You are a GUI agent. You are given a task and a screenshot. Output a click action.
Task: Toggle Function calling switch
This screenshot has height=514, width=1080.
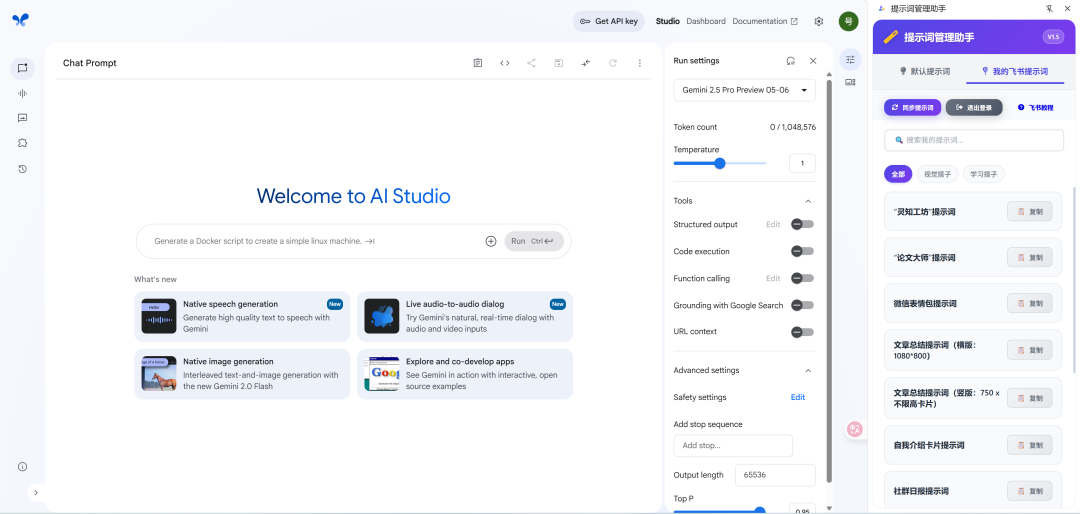pos(802,278)
